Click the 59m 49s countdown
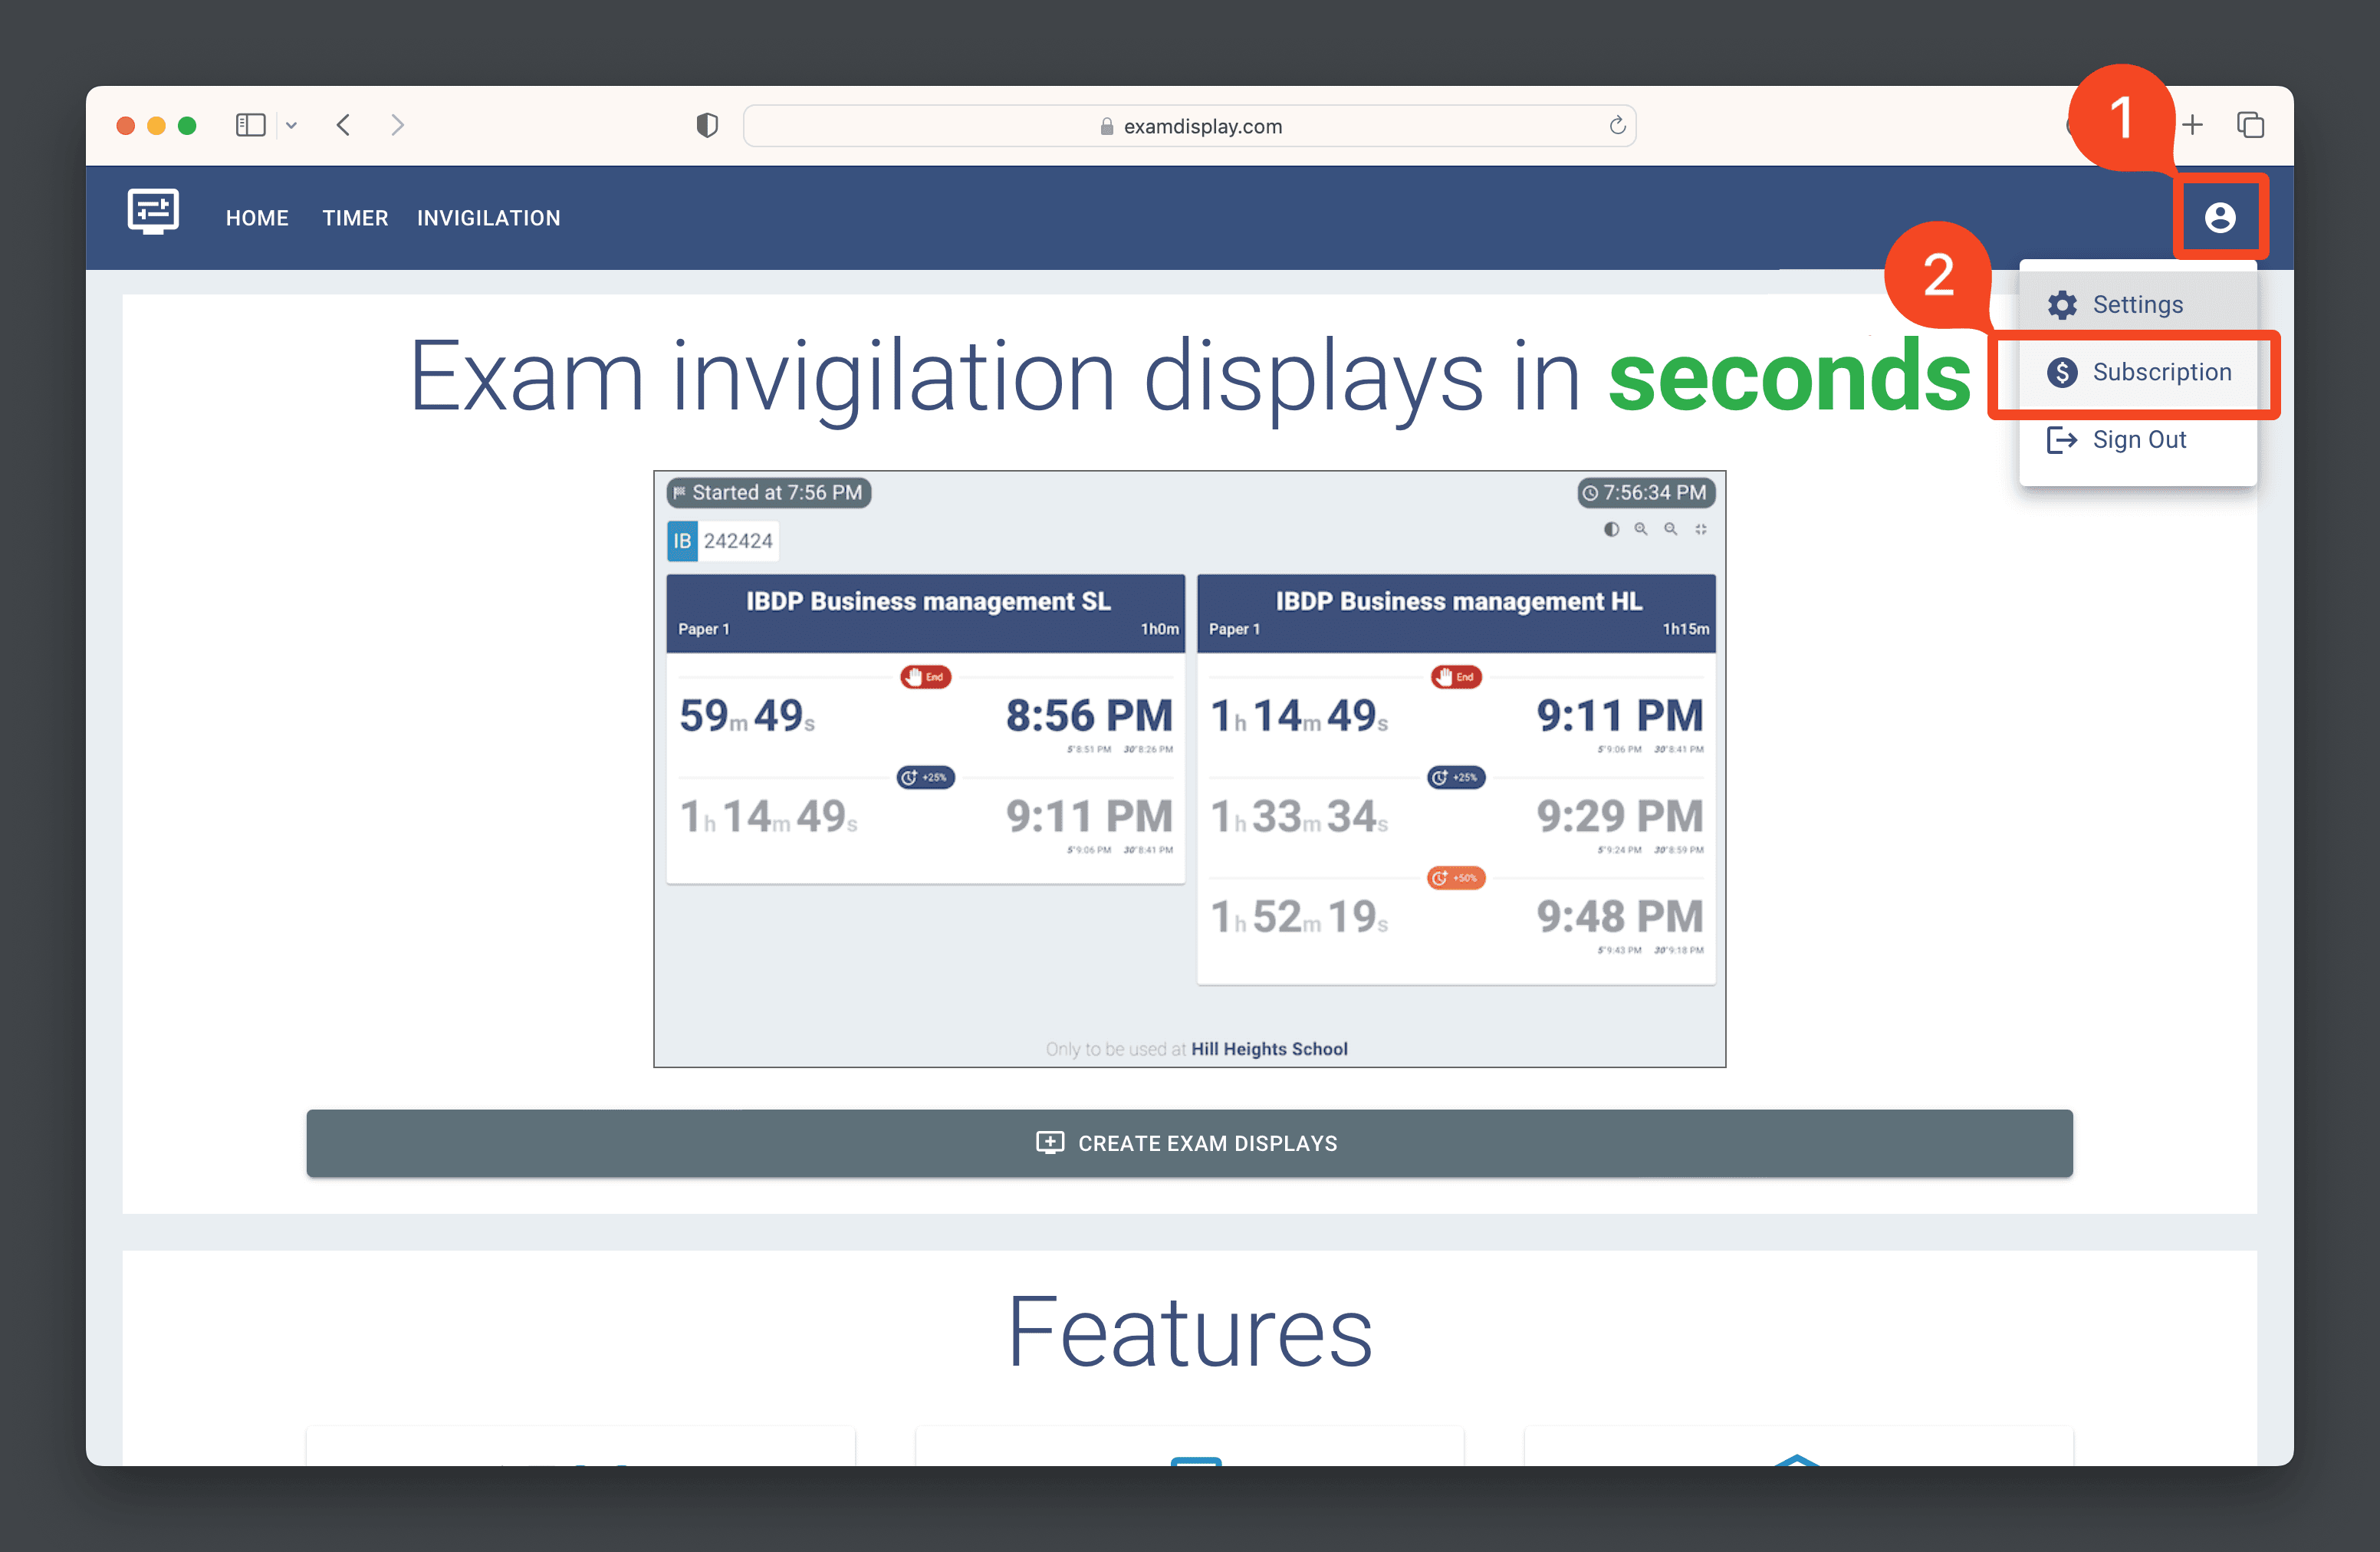 click(x=747, y=716)
